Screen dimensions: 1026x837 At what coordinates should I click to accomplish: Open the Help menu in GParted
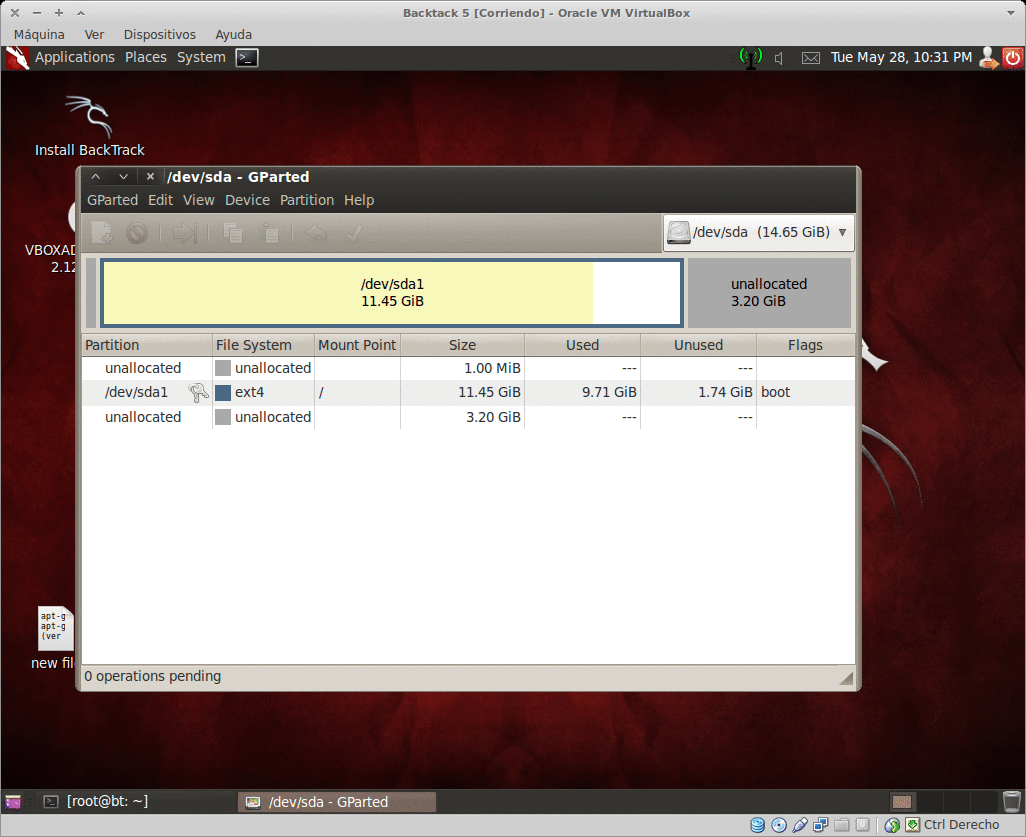point(359,200)
